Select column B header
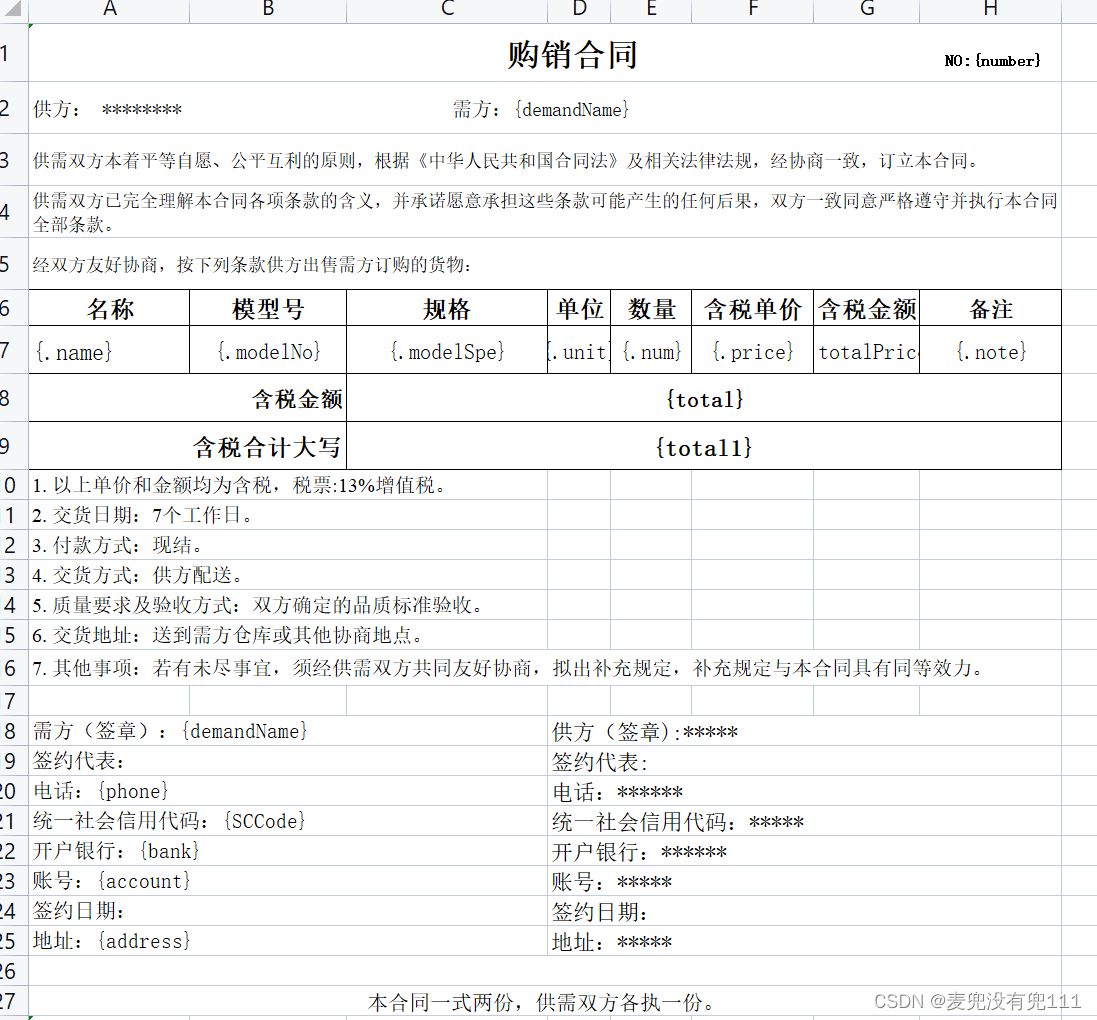 268,10
